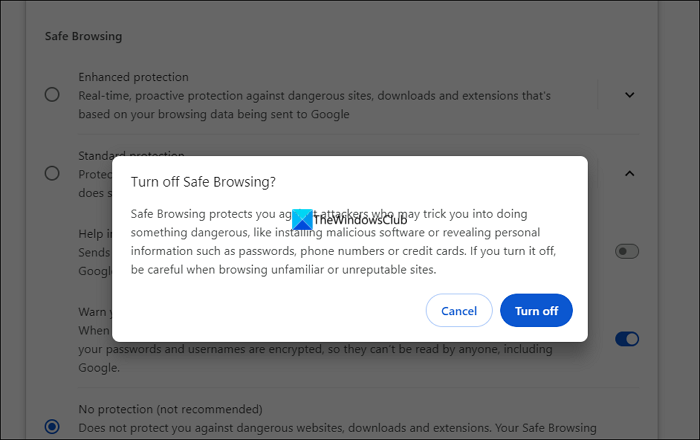Click the "No protection (not recommended)" label
Viewport: 700px width, 440px height.
point(170,409)
